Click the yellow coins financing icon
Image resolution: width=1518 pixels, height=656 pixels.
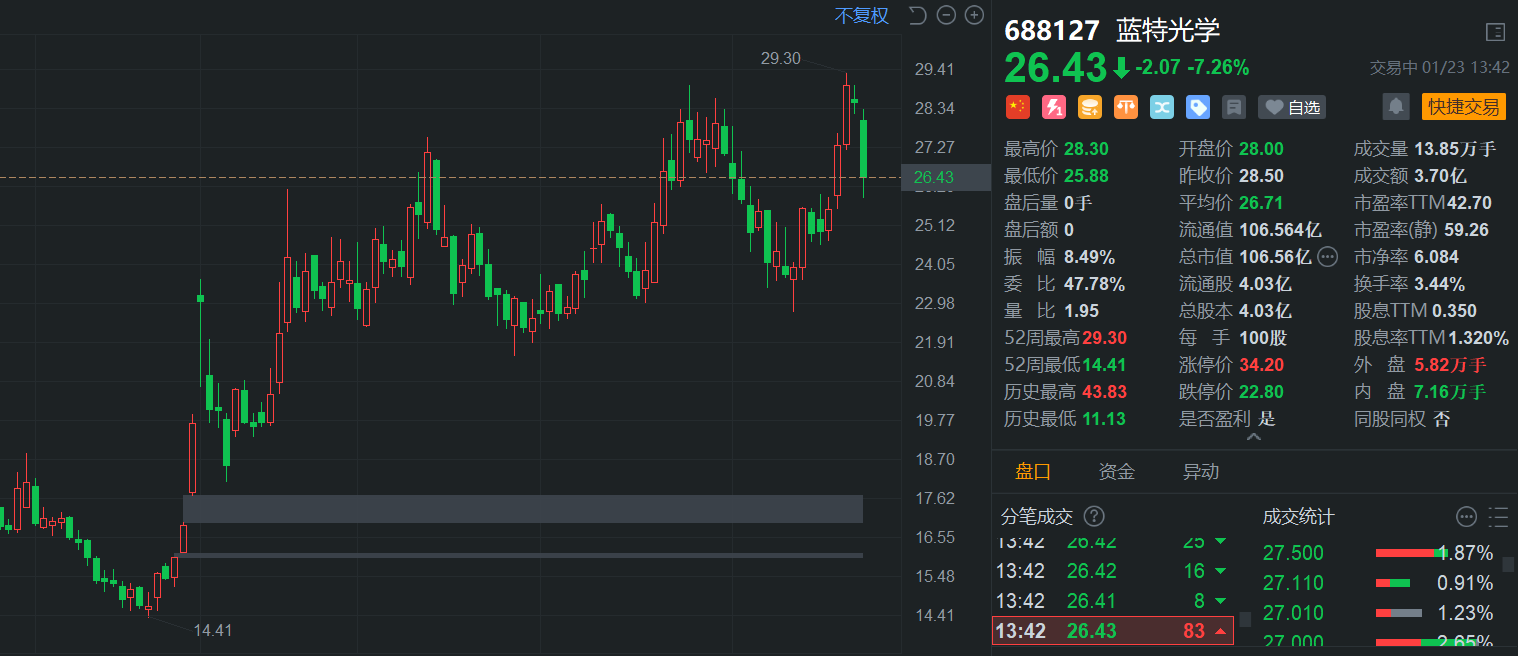pos(1089,107)
